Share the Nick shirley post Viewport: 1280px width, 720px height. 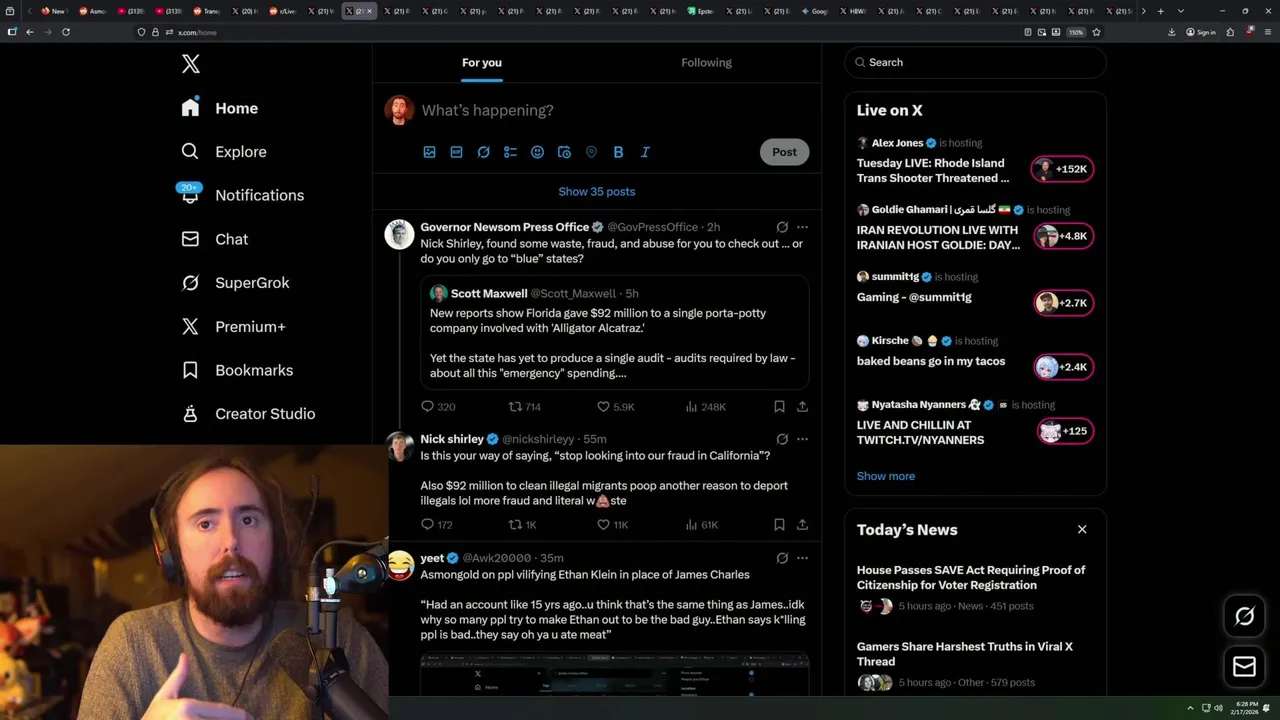[802, 525]
